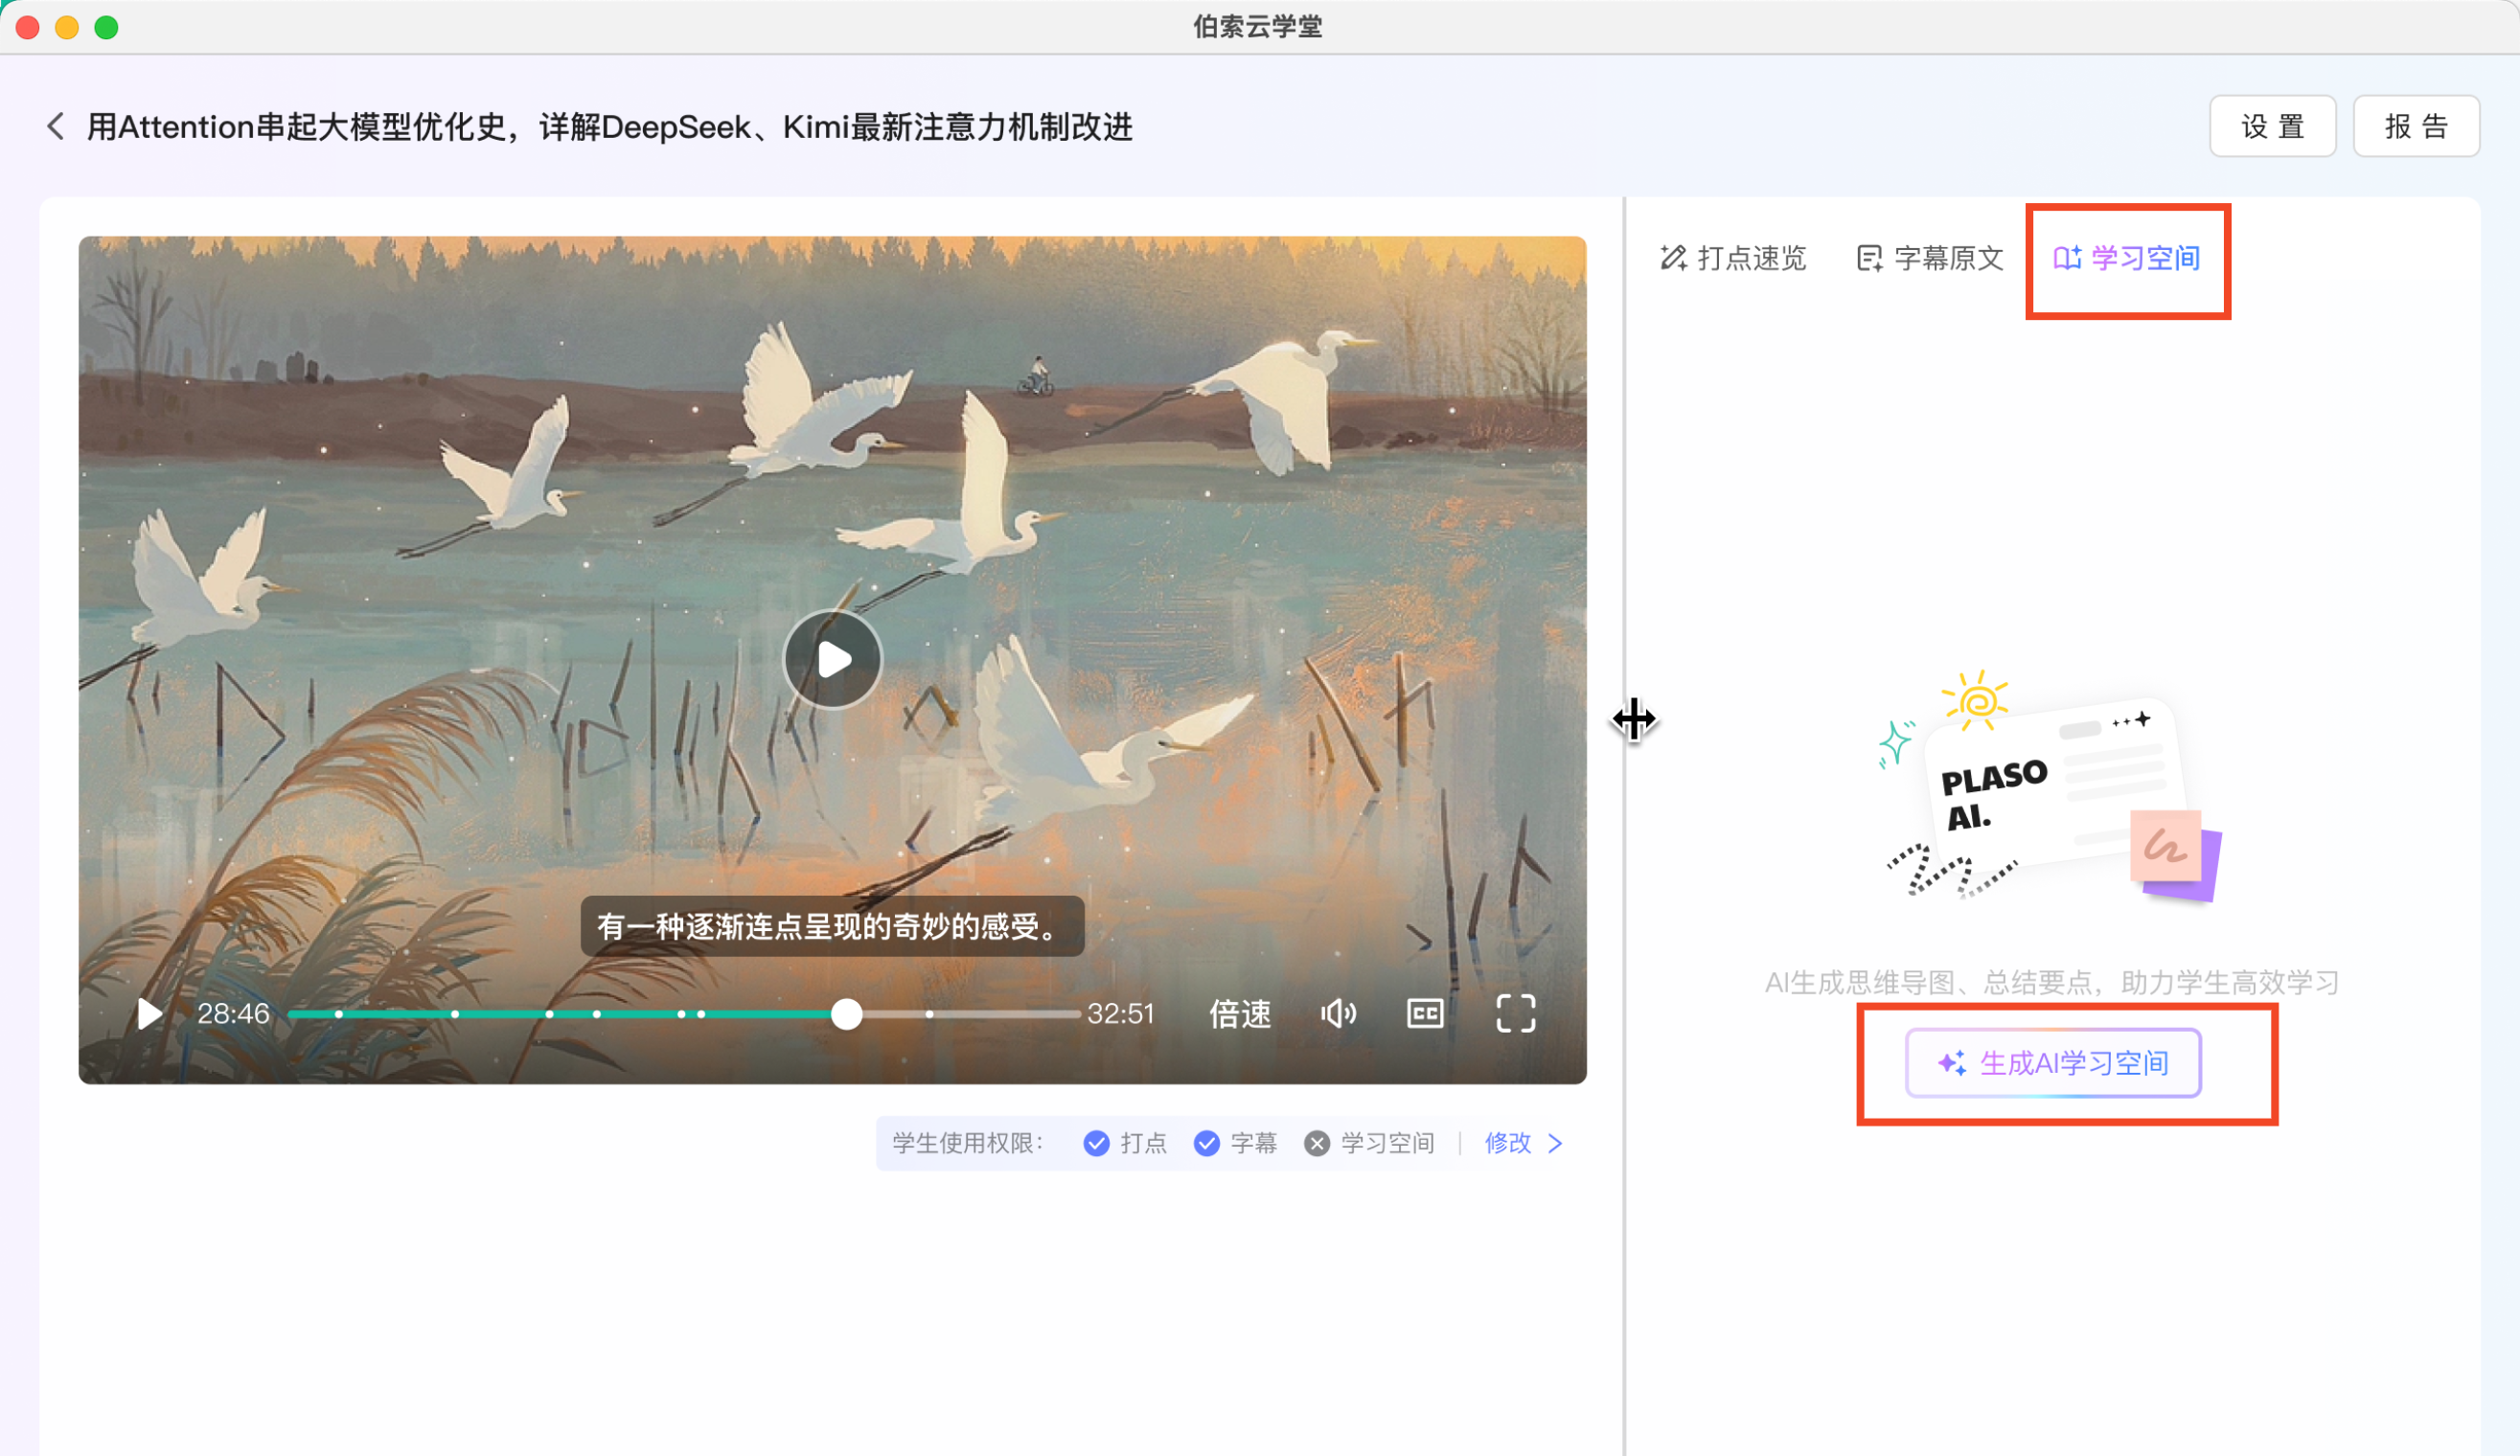Click the 学习空间 permission cross icon
Screen dimensions: 2520x1456
(1317, 1143)
